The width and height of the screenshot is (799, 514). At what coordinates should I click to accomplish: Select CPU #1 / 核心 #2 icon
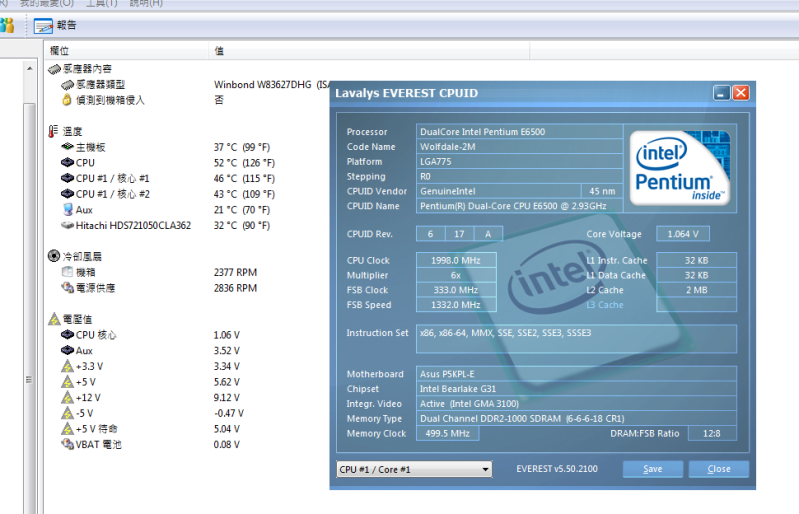67,194
